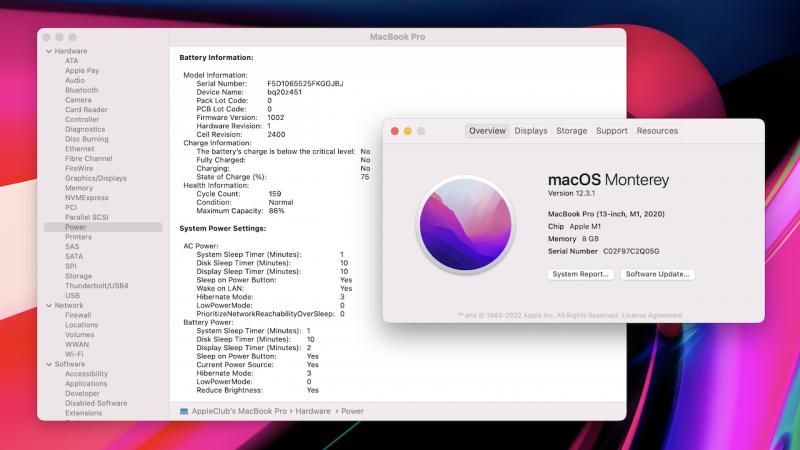Close the About This Mac window
Screen dimensions: 800x450
394,131
